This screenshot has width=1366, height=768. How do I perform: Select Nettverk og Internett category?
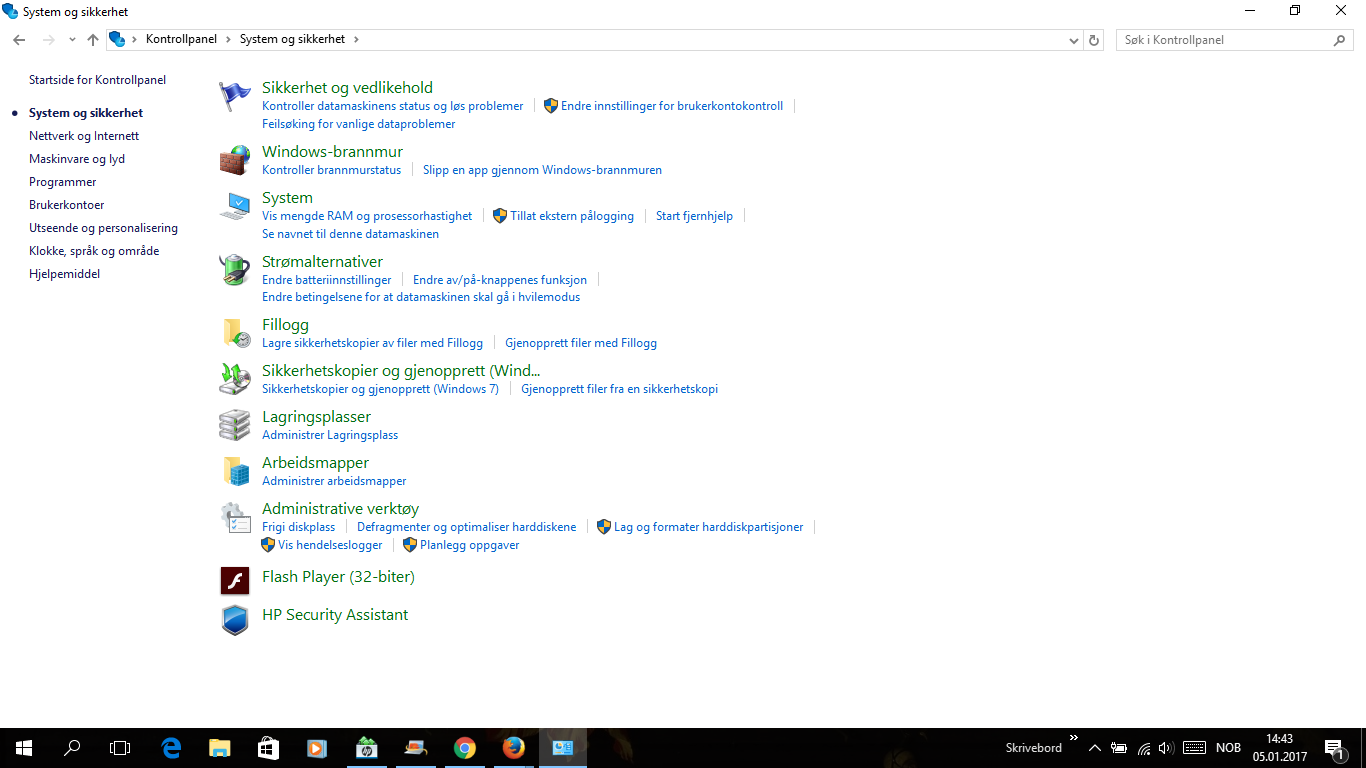(84, 136)
